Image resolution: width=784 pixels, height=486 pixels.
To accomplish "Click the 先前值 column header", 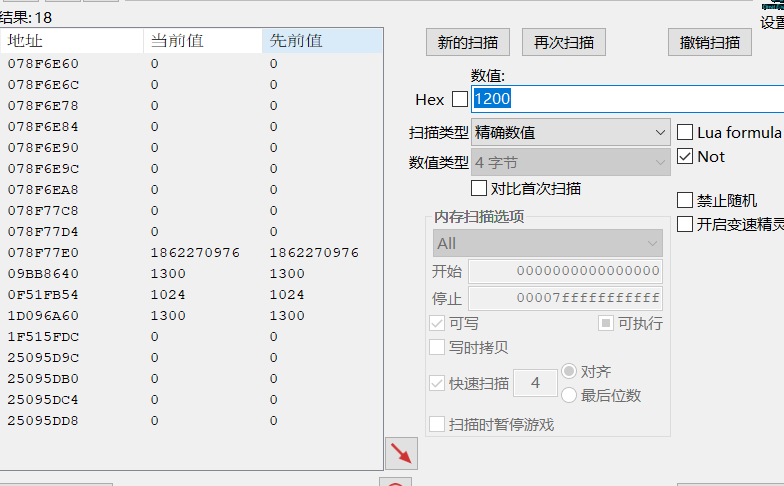I will [321, 40].
